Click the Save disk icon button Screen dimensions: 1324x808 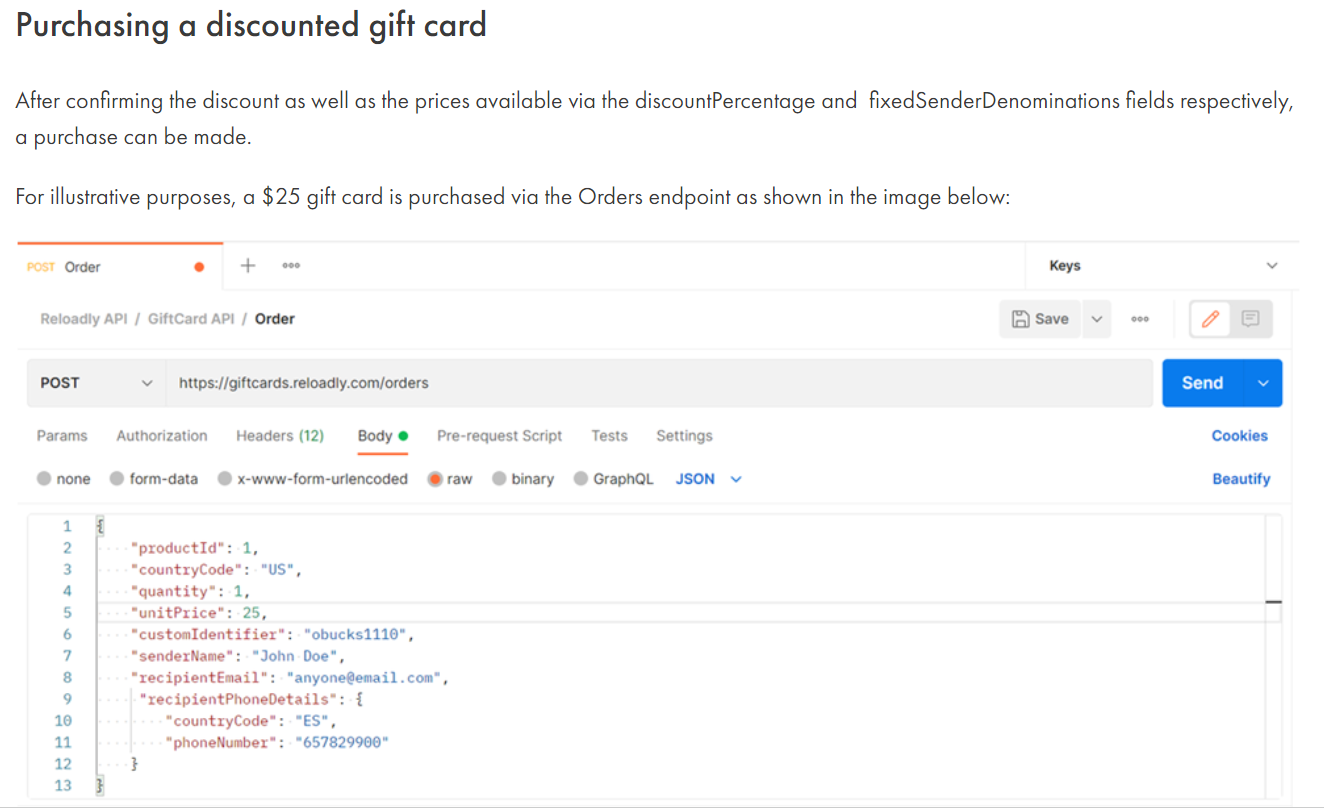1040,319
